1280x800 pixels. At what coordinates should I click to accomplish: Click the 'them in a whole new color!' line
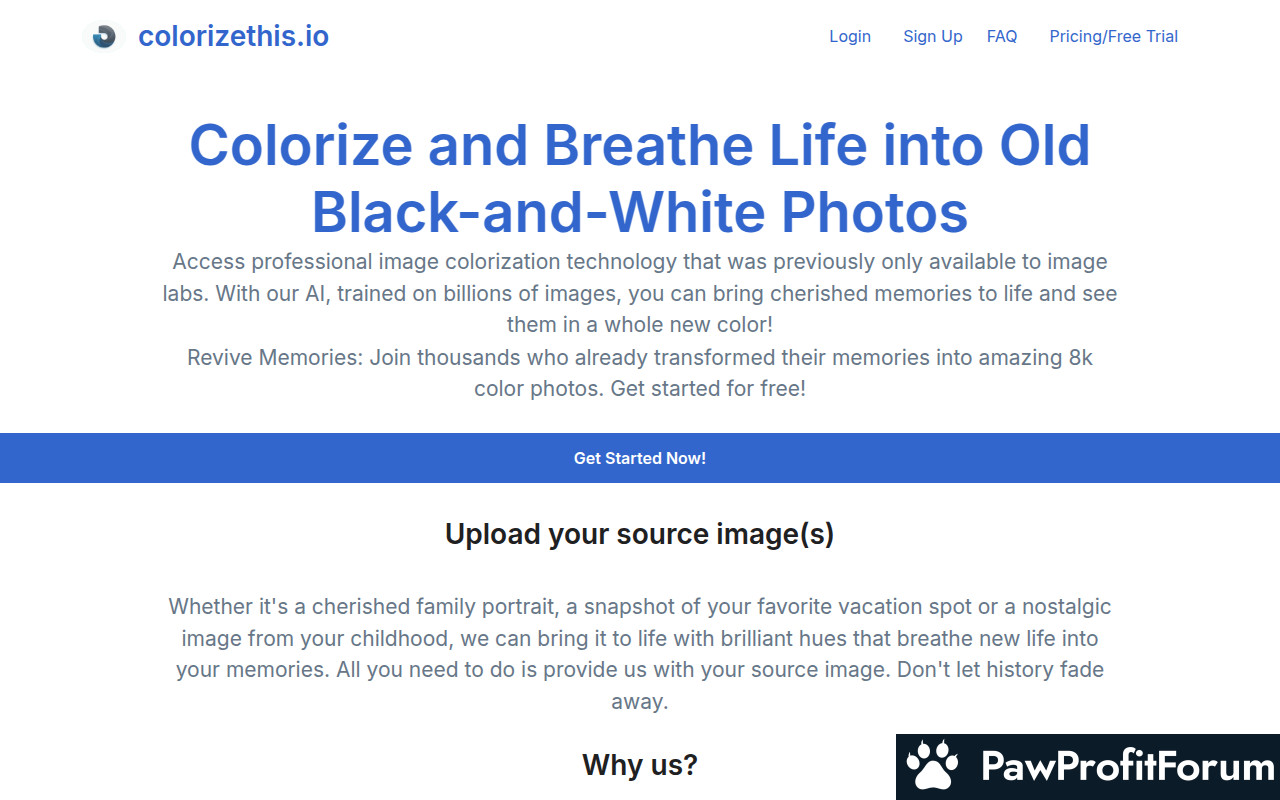[640, 325]
